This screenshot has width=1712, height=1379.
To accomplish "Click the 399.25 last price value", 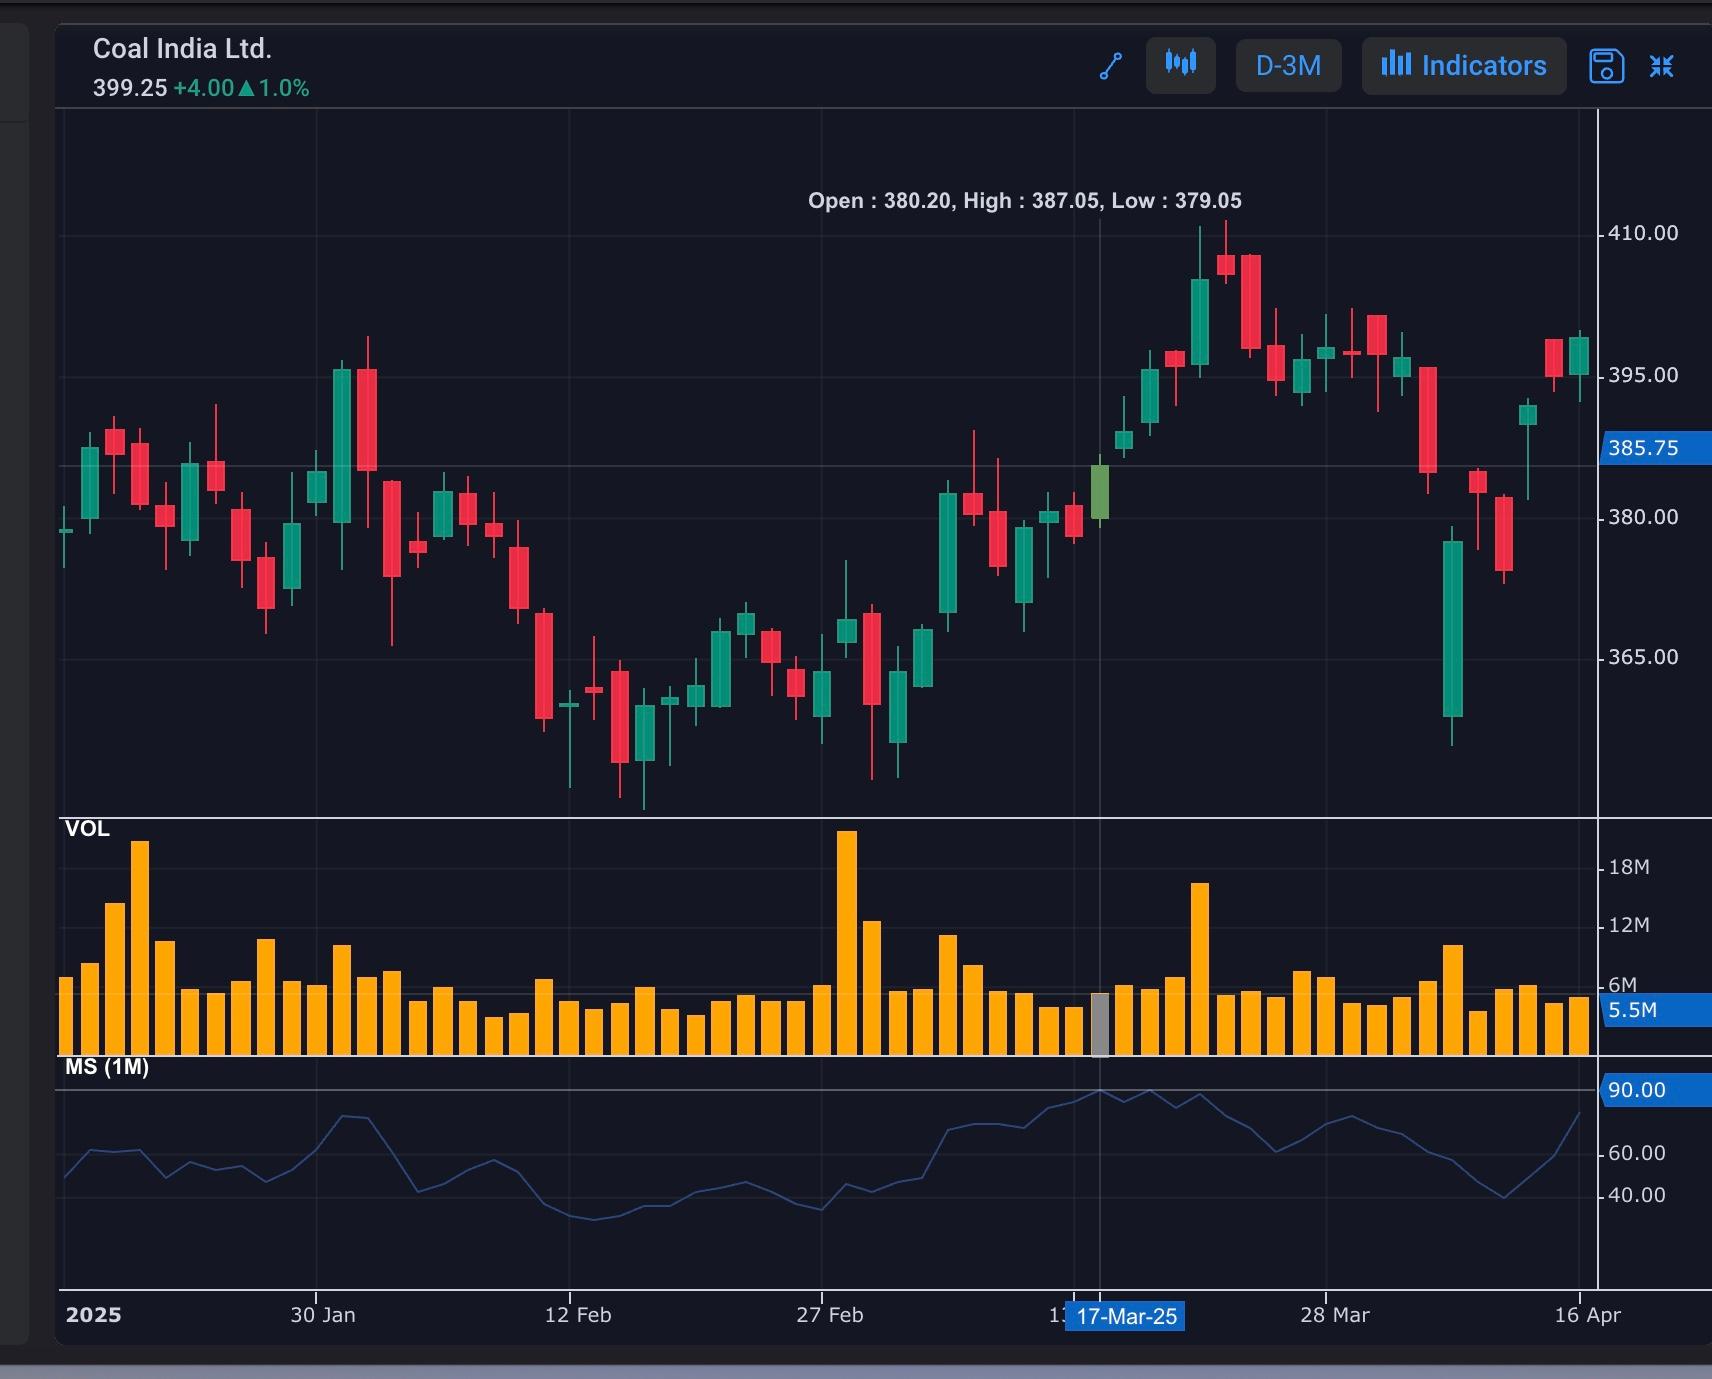I will (130, 88).
